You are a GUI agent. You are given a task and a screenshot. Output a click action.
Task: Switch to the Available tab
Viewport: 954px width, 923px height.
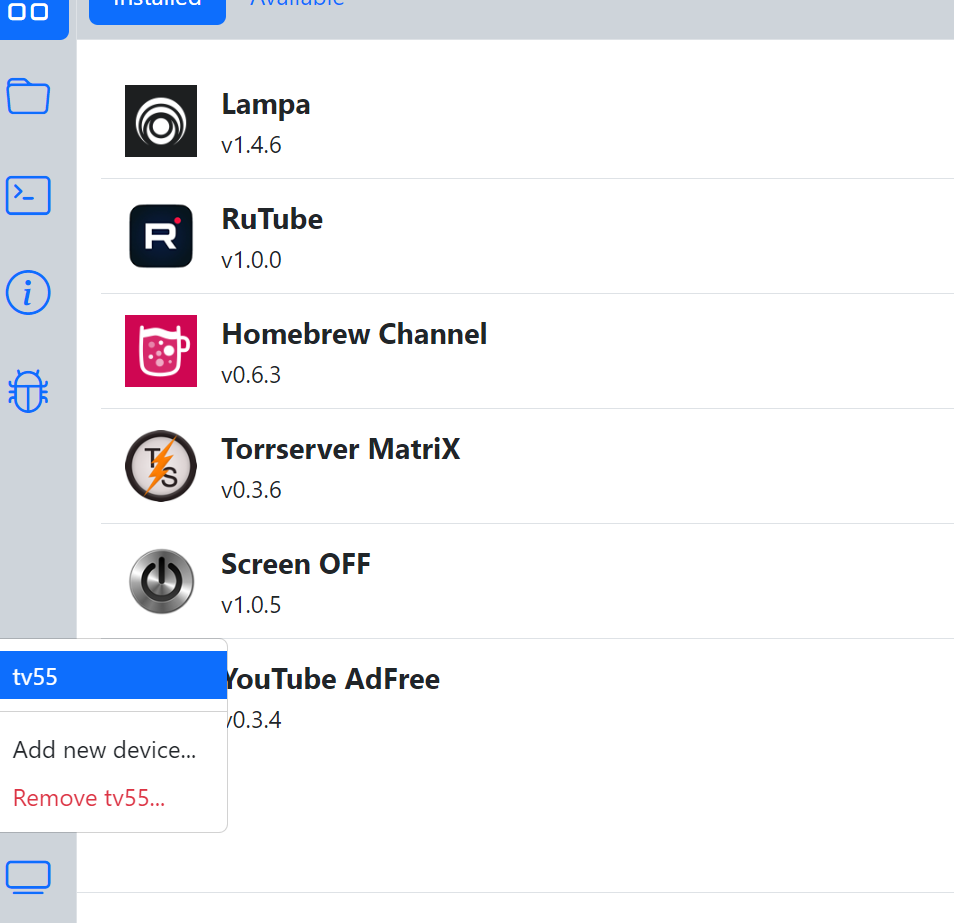(296, 5)
